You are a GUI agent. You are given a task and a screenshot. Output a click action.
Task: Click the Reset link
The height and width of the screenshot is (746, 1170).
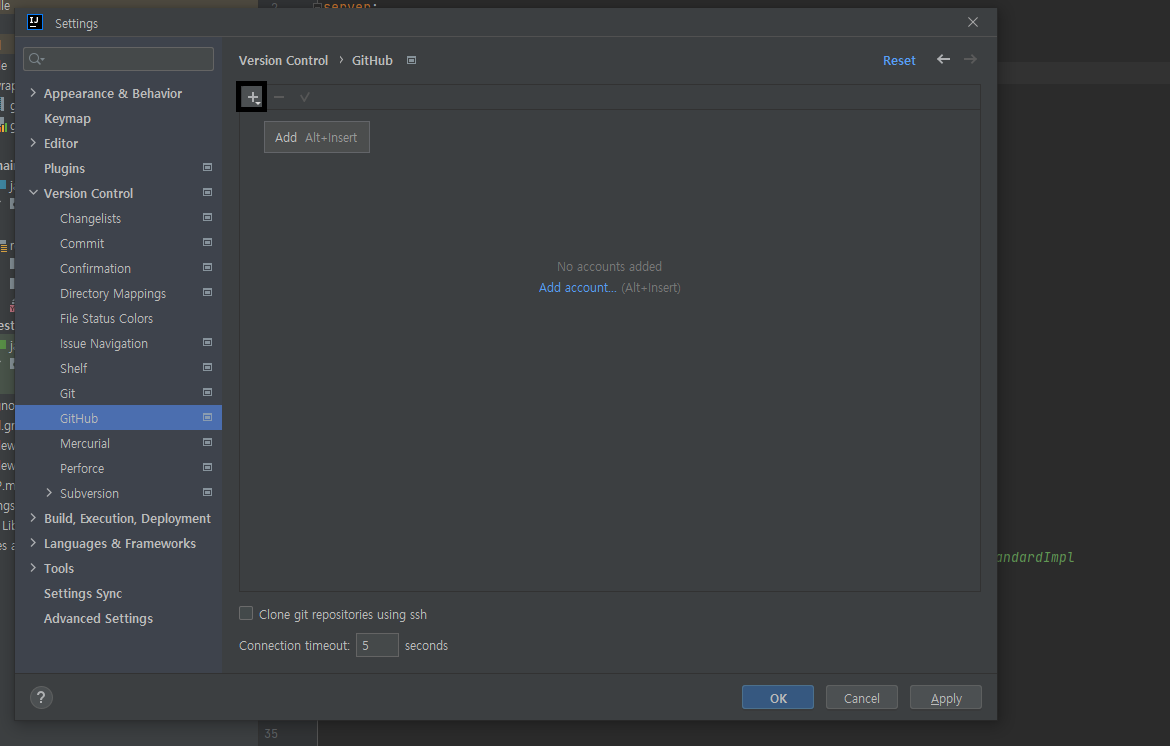[899, 60]
